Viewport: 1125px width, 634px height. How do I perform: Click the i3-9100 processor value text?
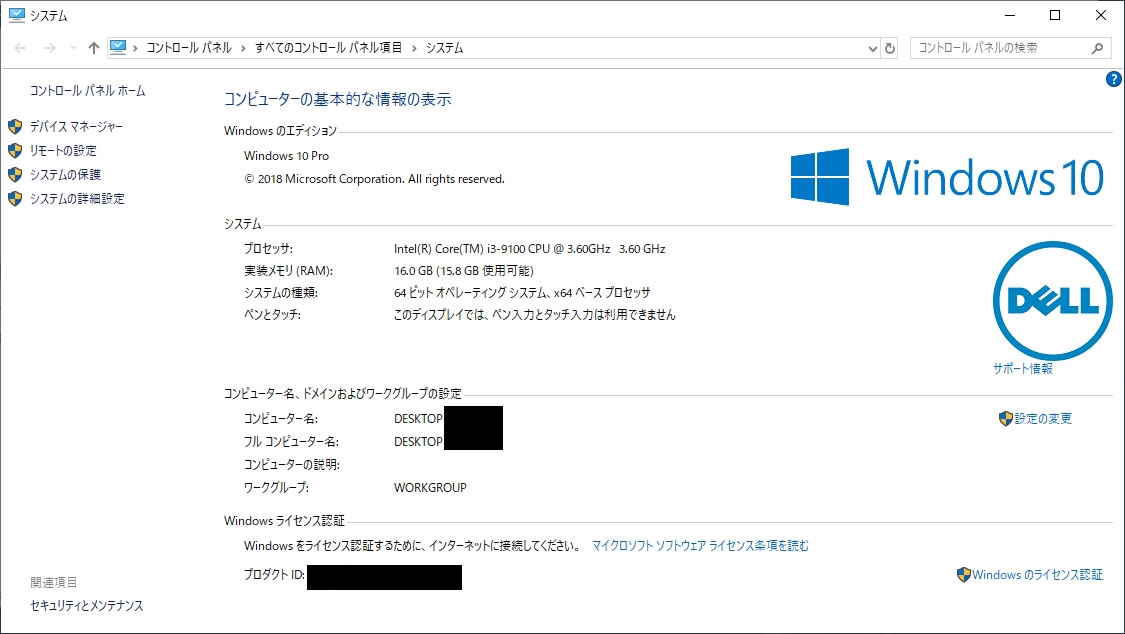pyautogui.click(x=529, y=249)
